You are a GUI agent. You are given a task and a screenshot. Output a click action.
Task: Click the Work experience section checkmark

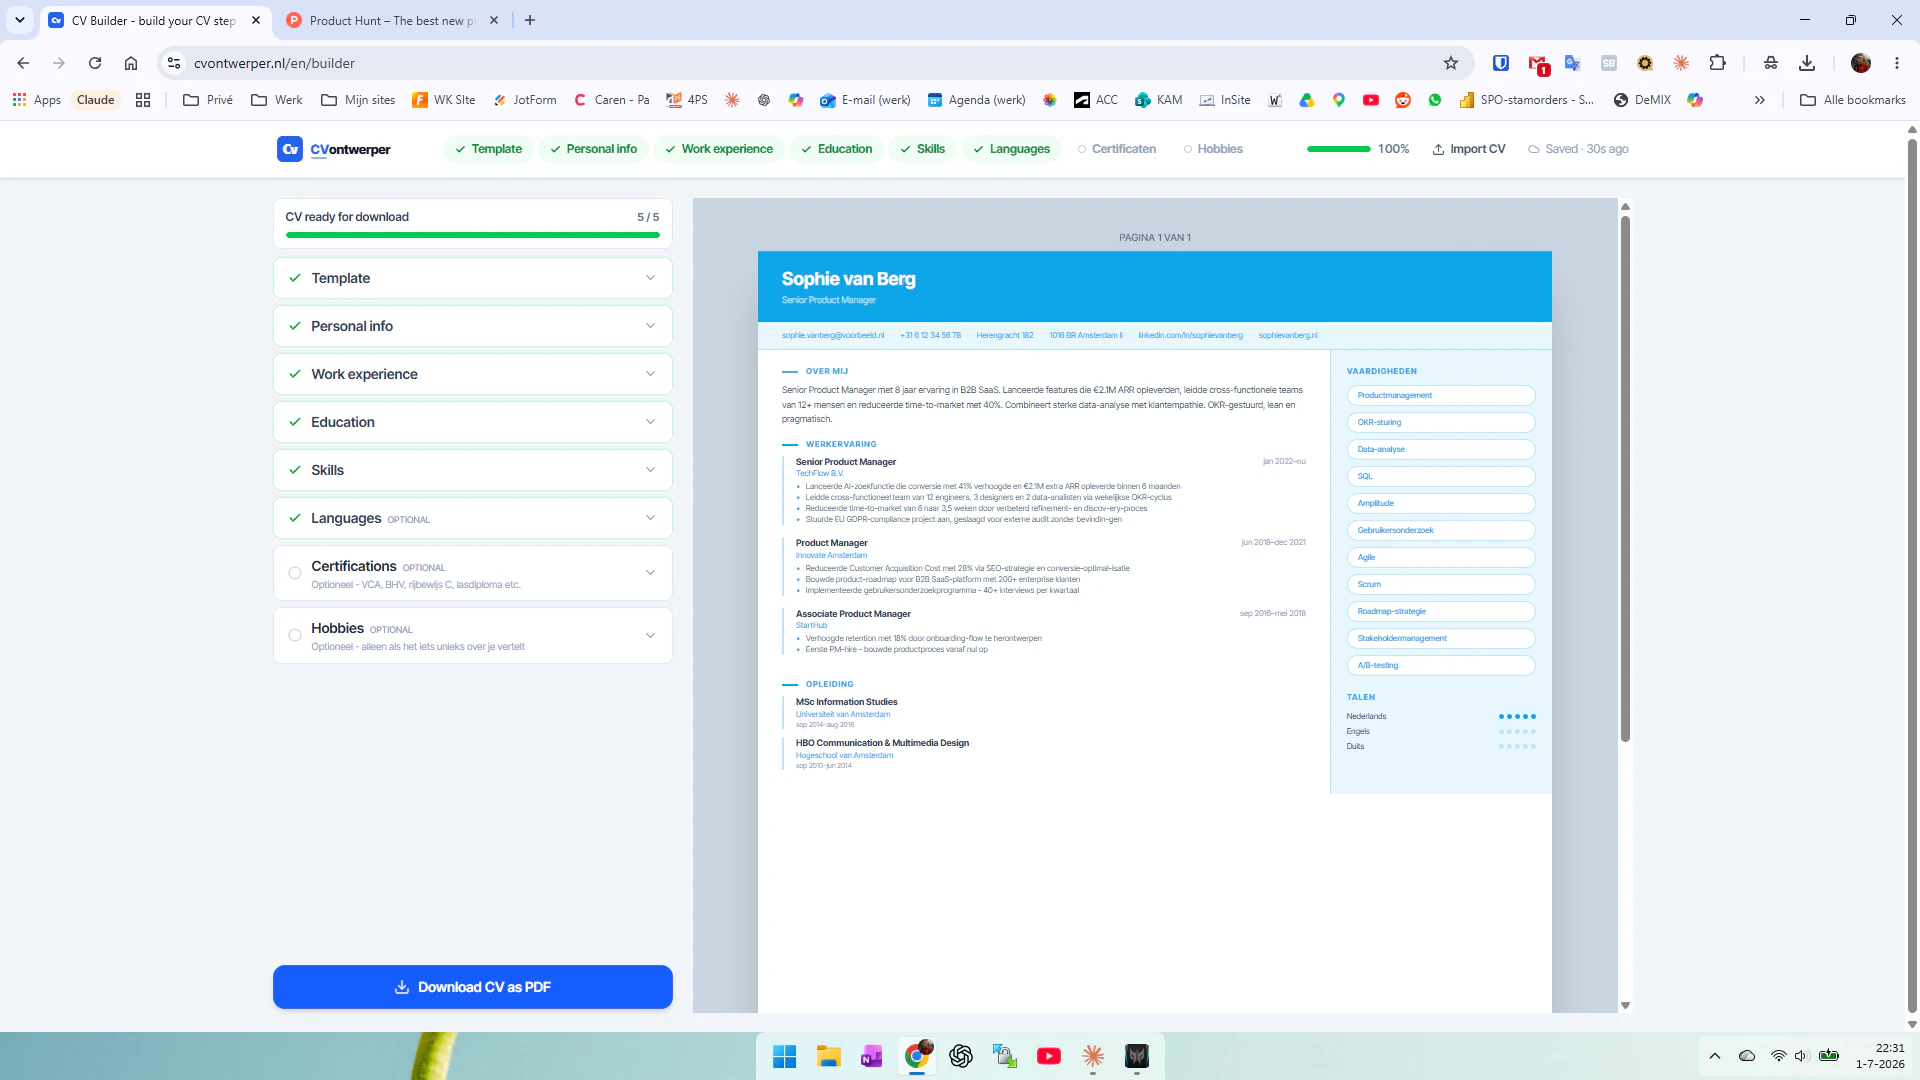click(x=295, y=374)
